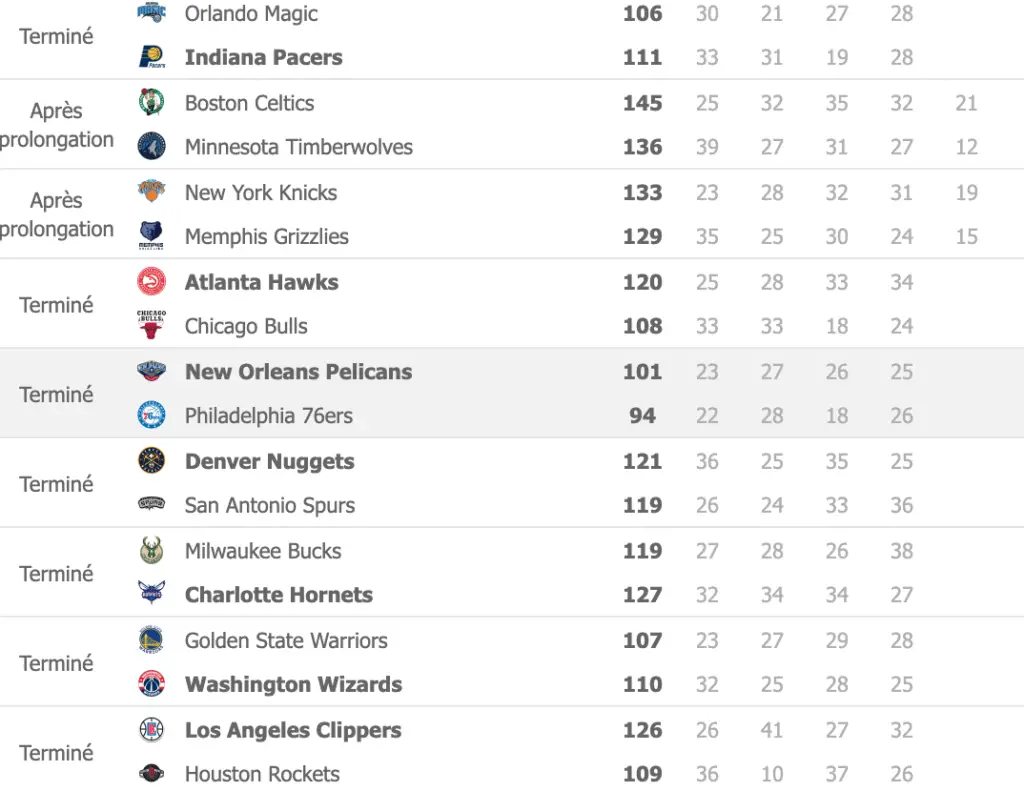Click the Minnesota Timberwolves logo

(x=151, y=147)
